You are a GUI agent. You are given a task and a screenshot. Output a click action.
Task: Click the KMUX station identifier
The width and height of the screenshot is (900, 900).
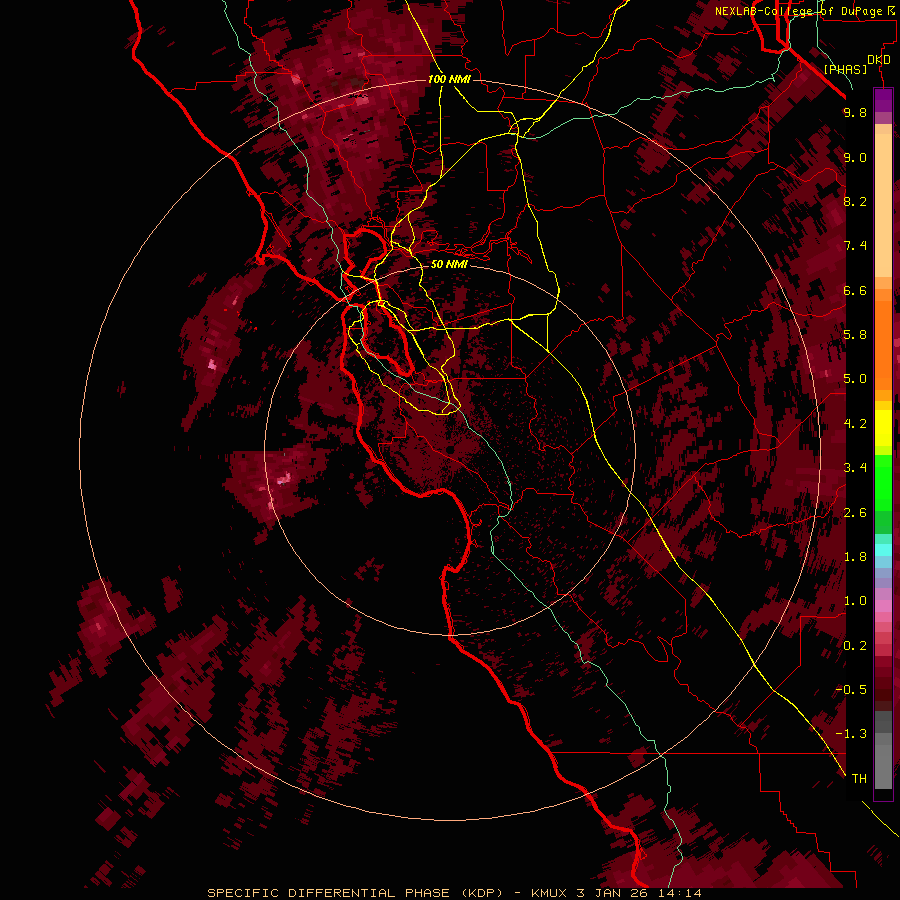(551, 893)
